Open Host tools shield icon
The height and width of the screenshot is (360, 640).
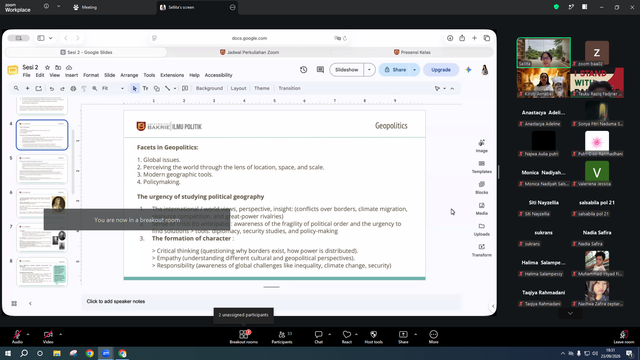[x=373, y=334]
